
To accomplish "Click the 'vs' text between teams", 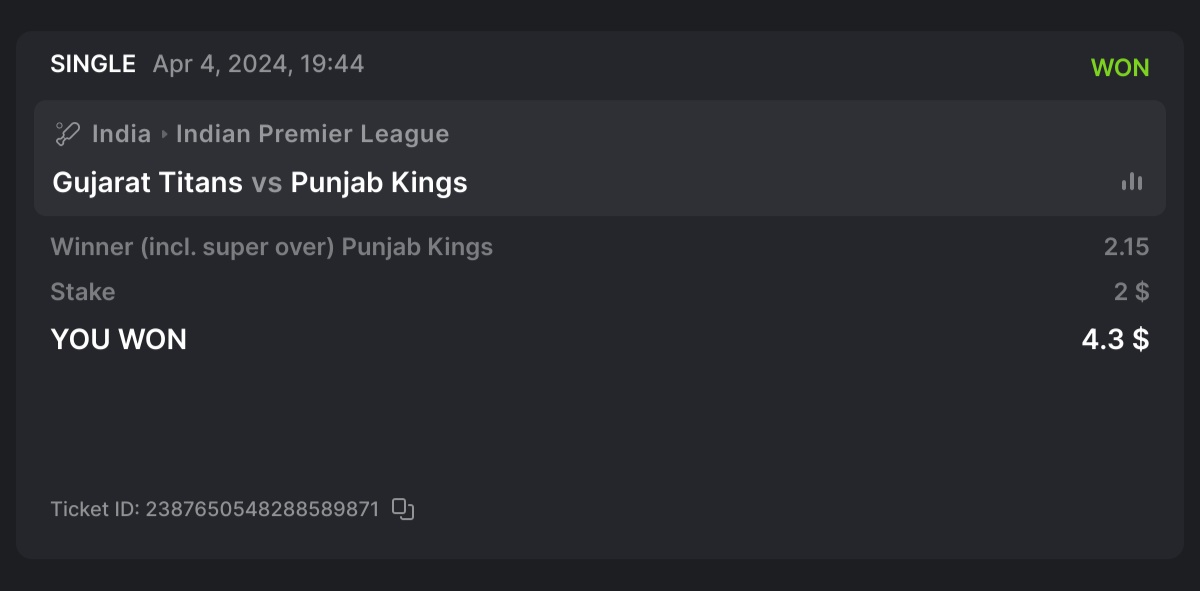I will click(x=266, y=183).
